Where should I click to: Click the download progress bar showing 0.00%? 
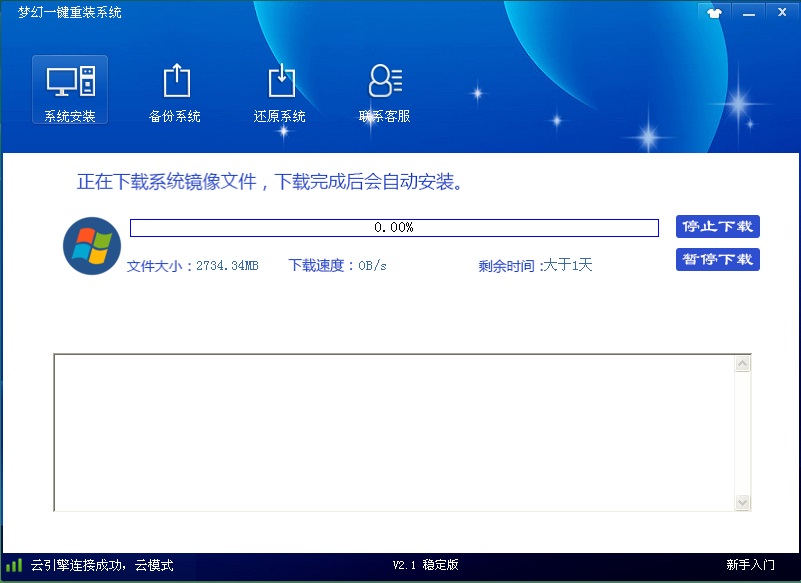(394, 228)
